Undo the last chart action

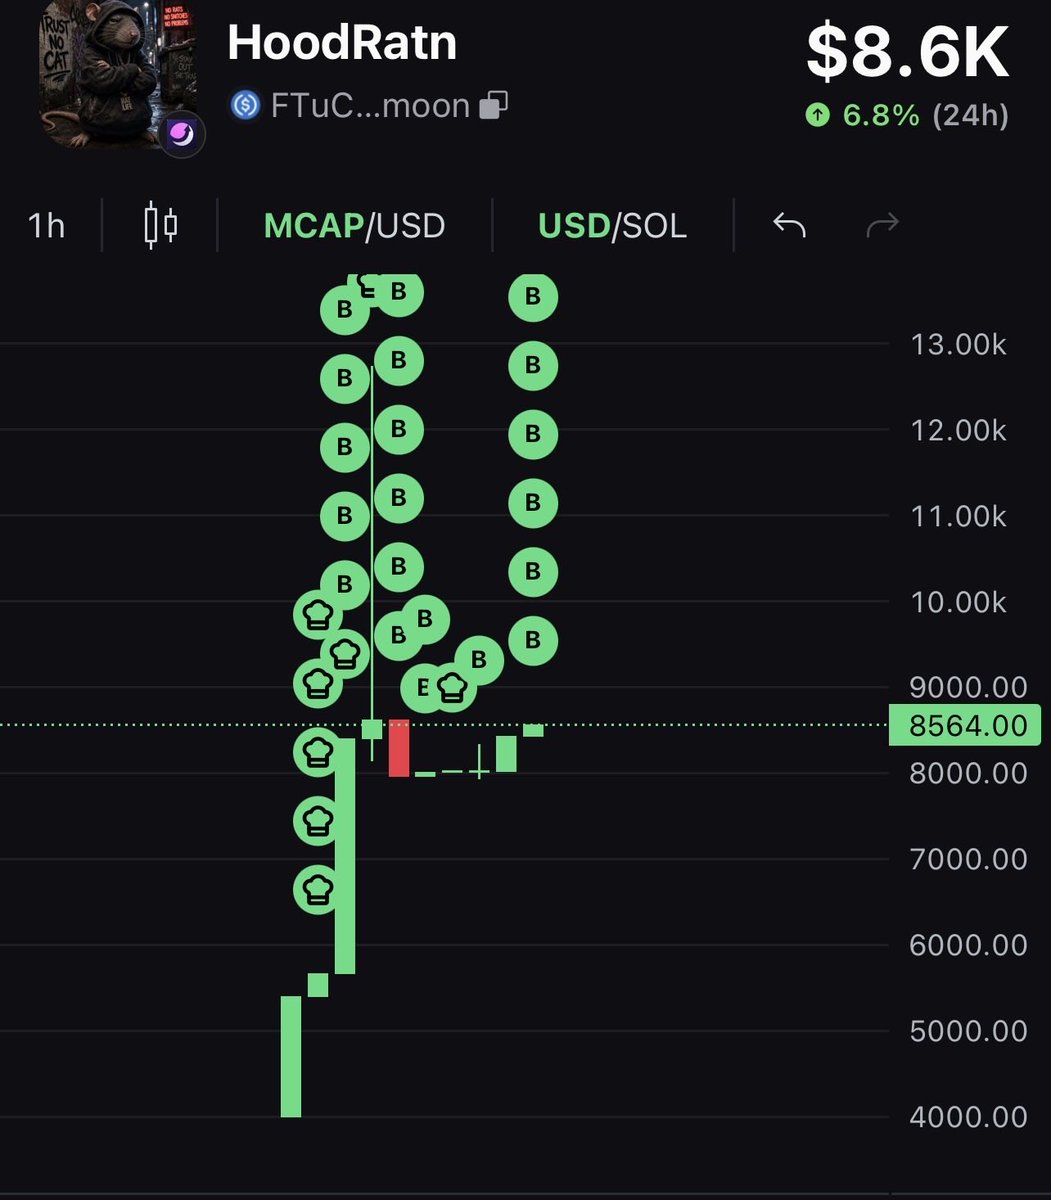[x=789, y=225]
